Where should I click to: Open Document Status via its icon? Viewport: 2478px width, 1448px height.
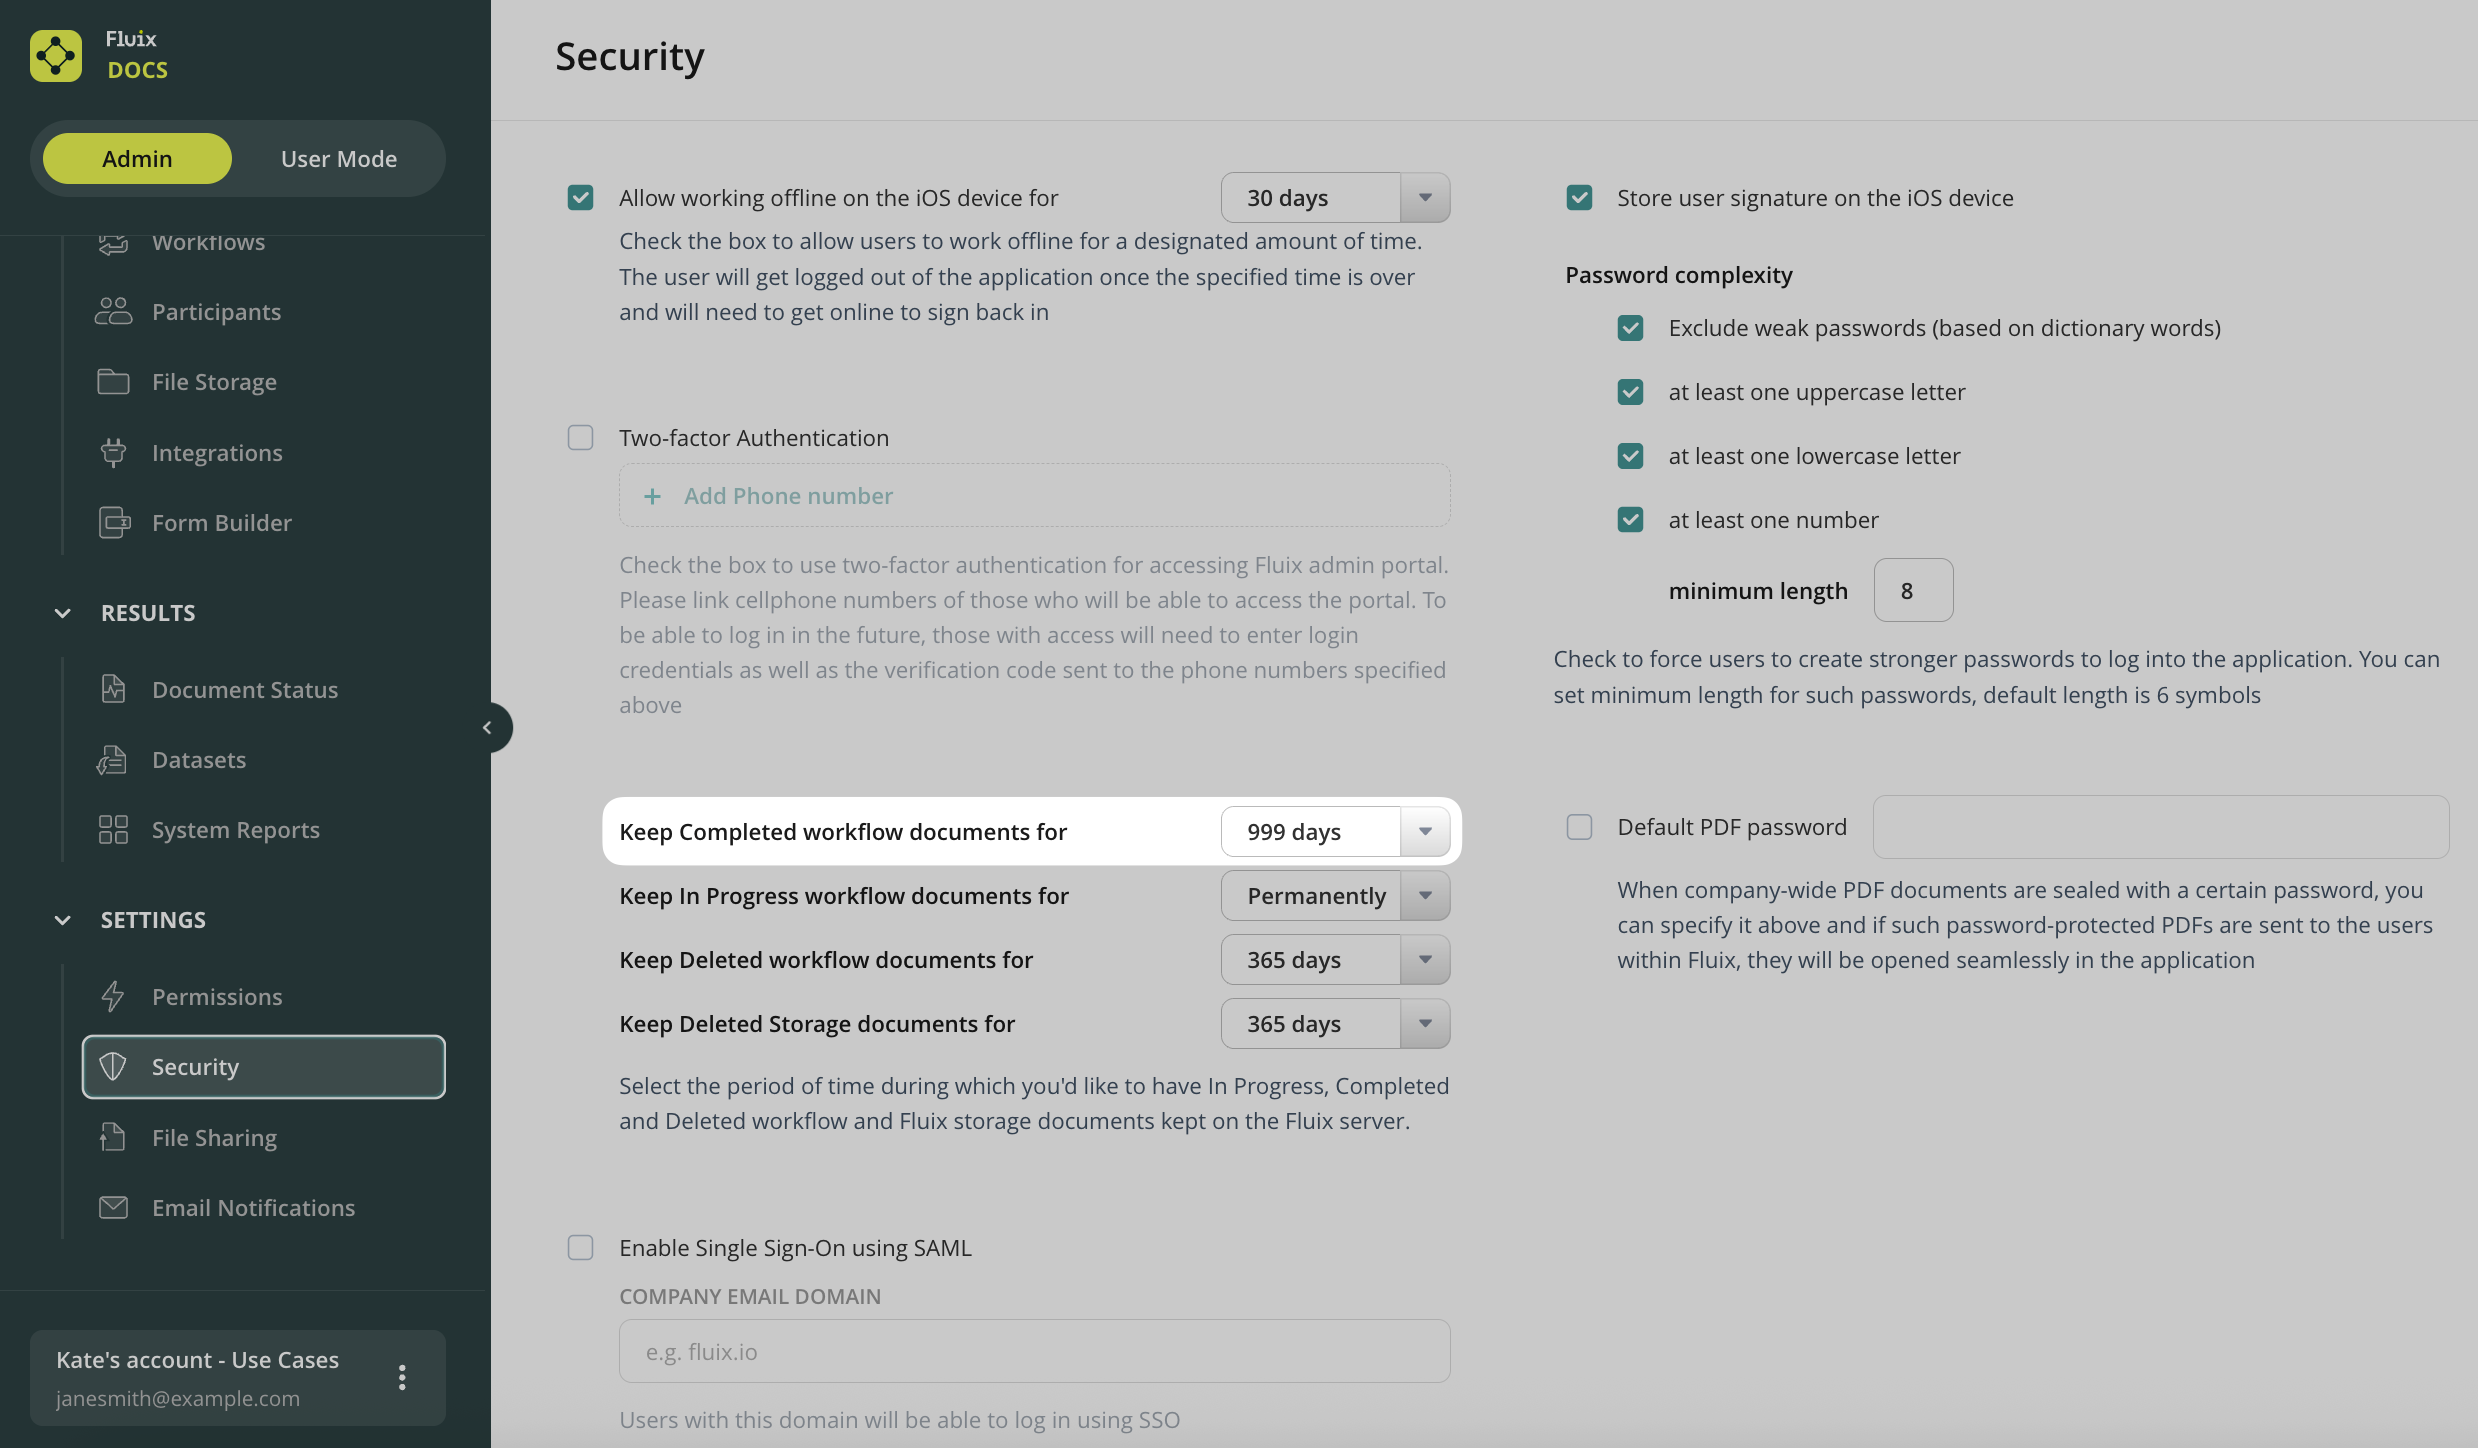pyautogui.click(x=113, y=690)
